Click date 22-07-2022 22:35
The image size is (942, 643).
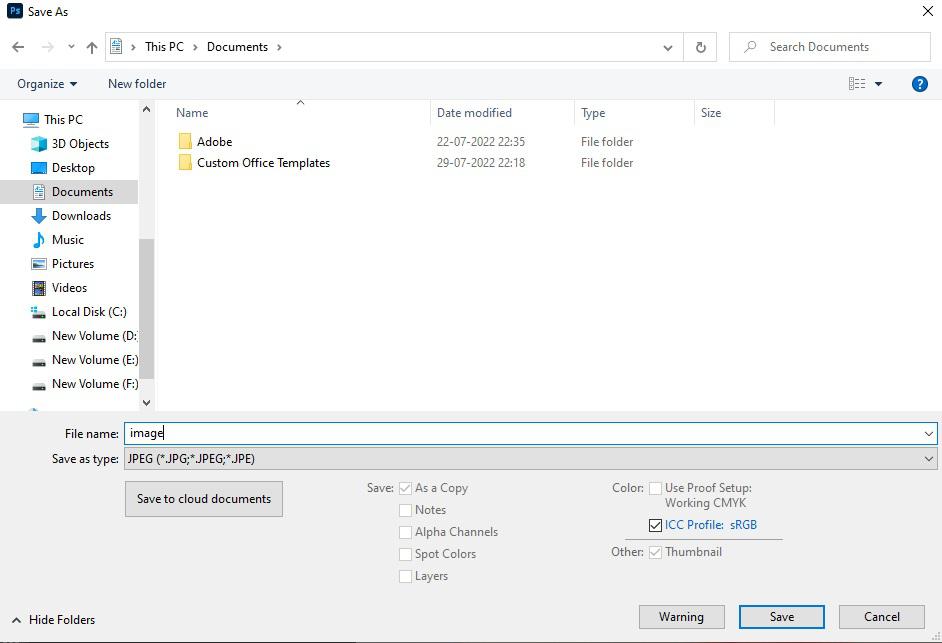point(481,142)
